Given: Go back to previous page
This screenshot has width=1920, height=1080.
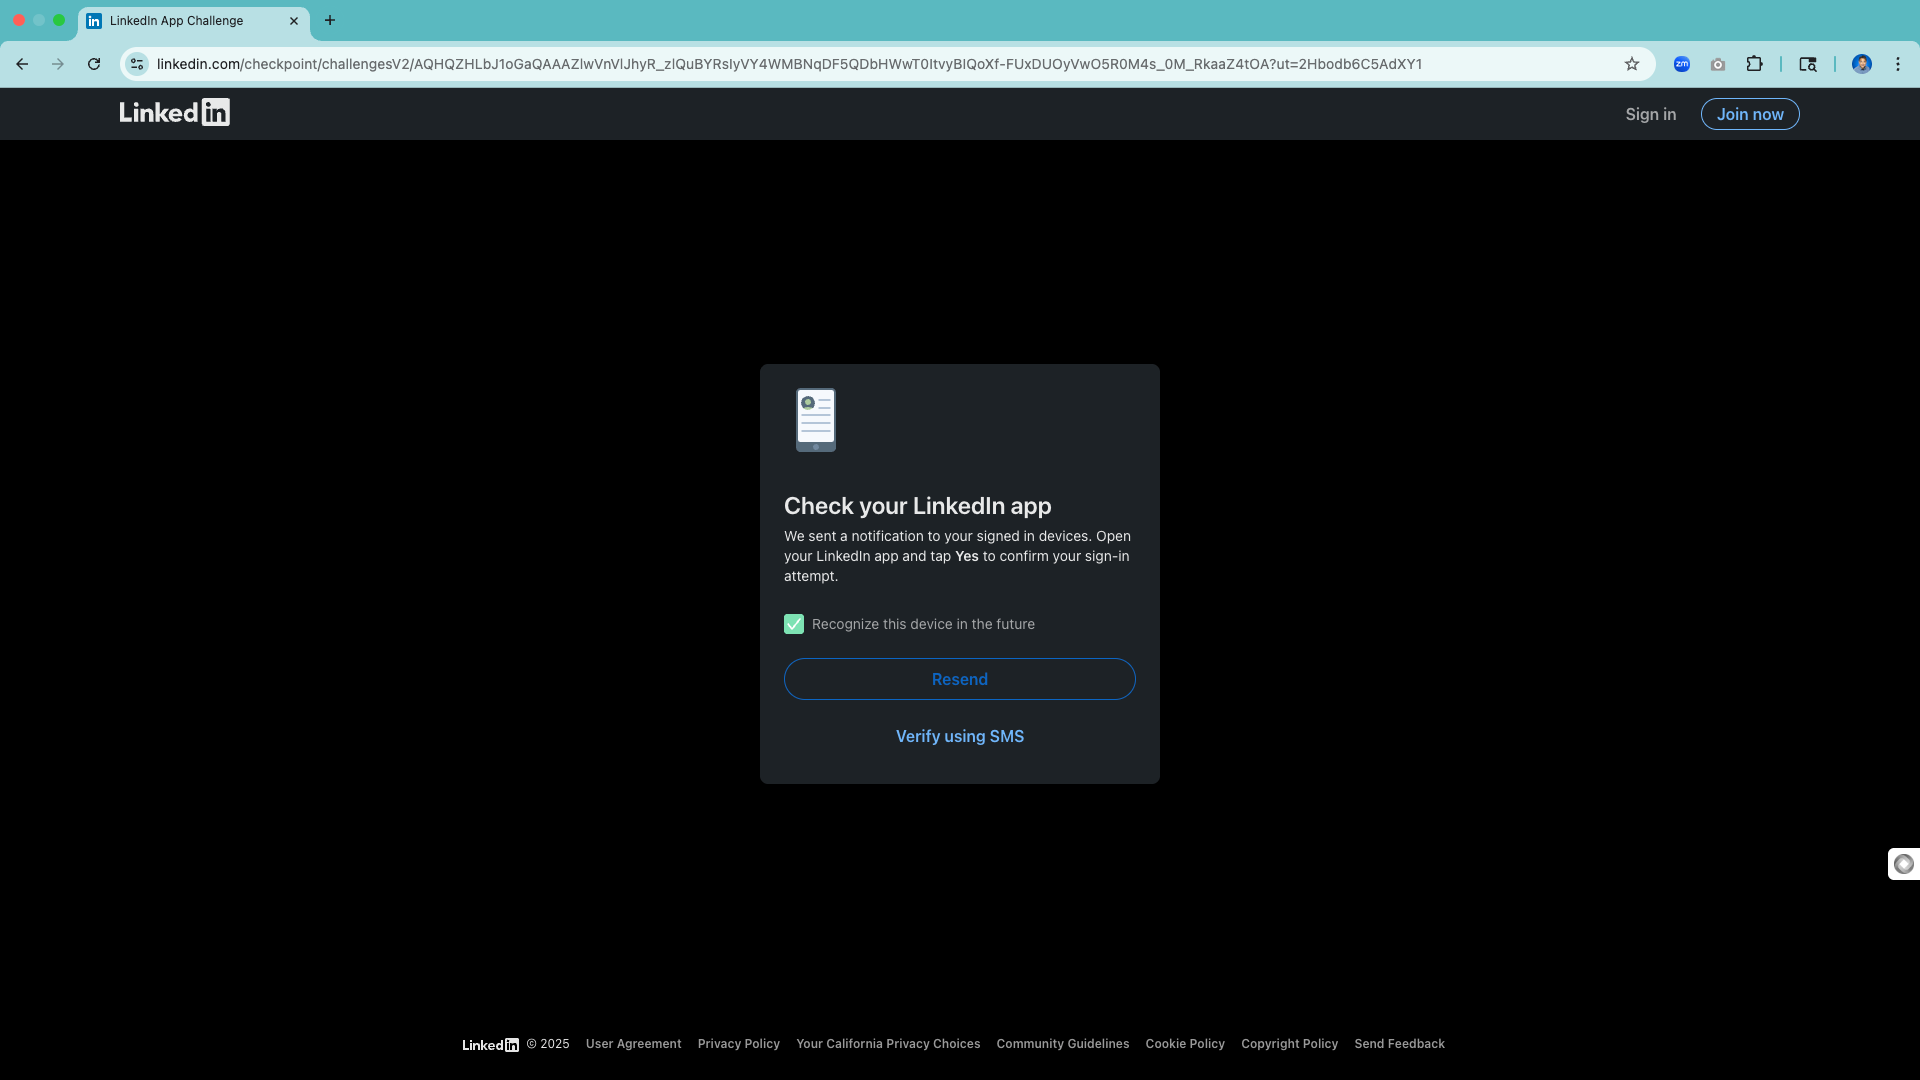Looking at the screenshot, I should [22, 64].
